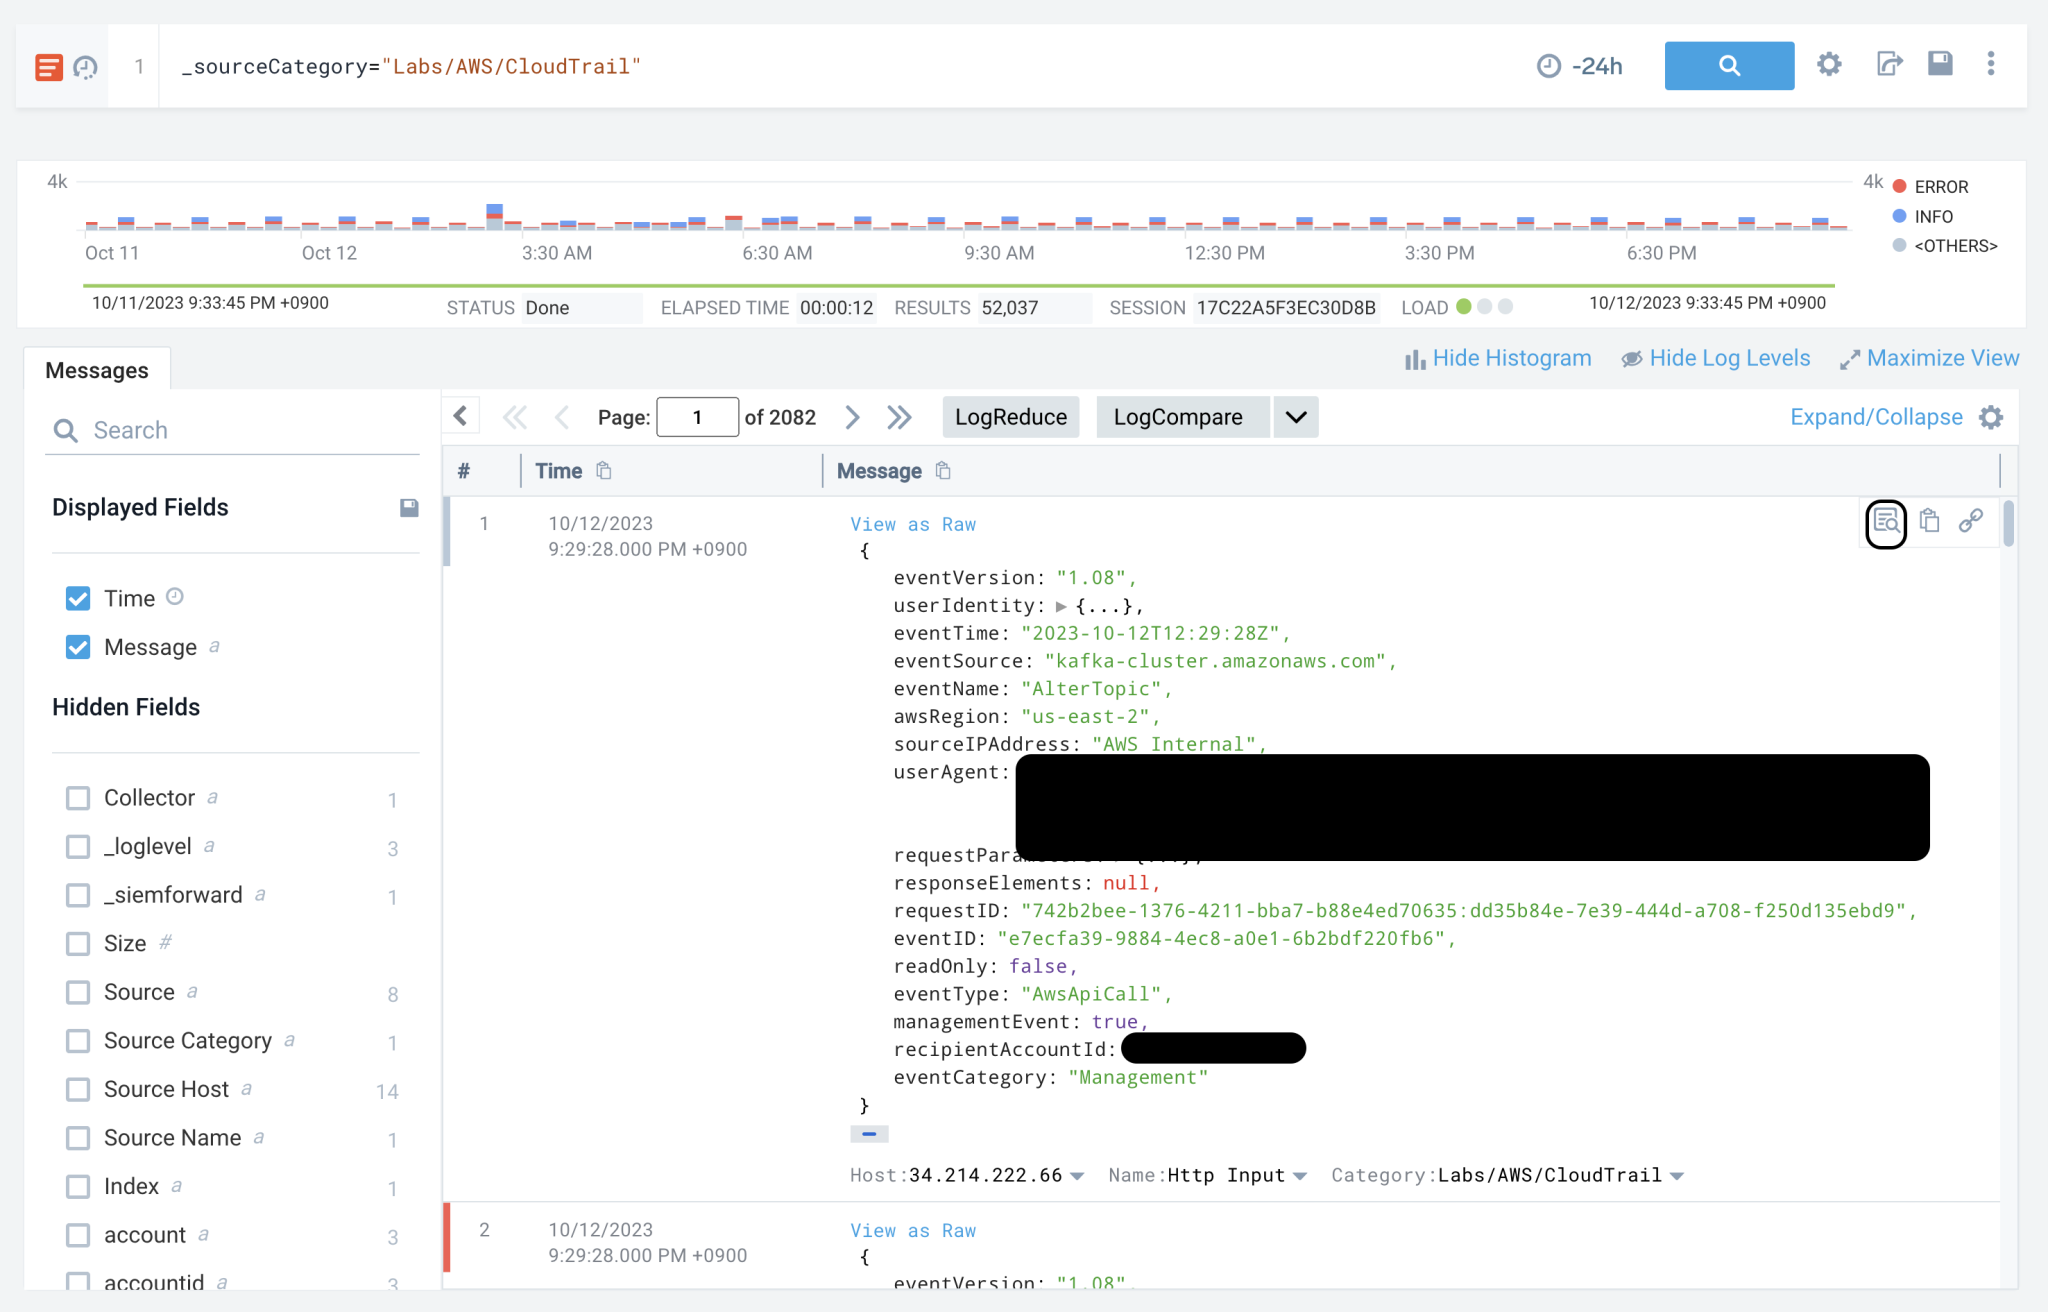This screenshot has height=1312, width=2048.
Task: Uncheck the Message displayed field
Action: [78, 647]
